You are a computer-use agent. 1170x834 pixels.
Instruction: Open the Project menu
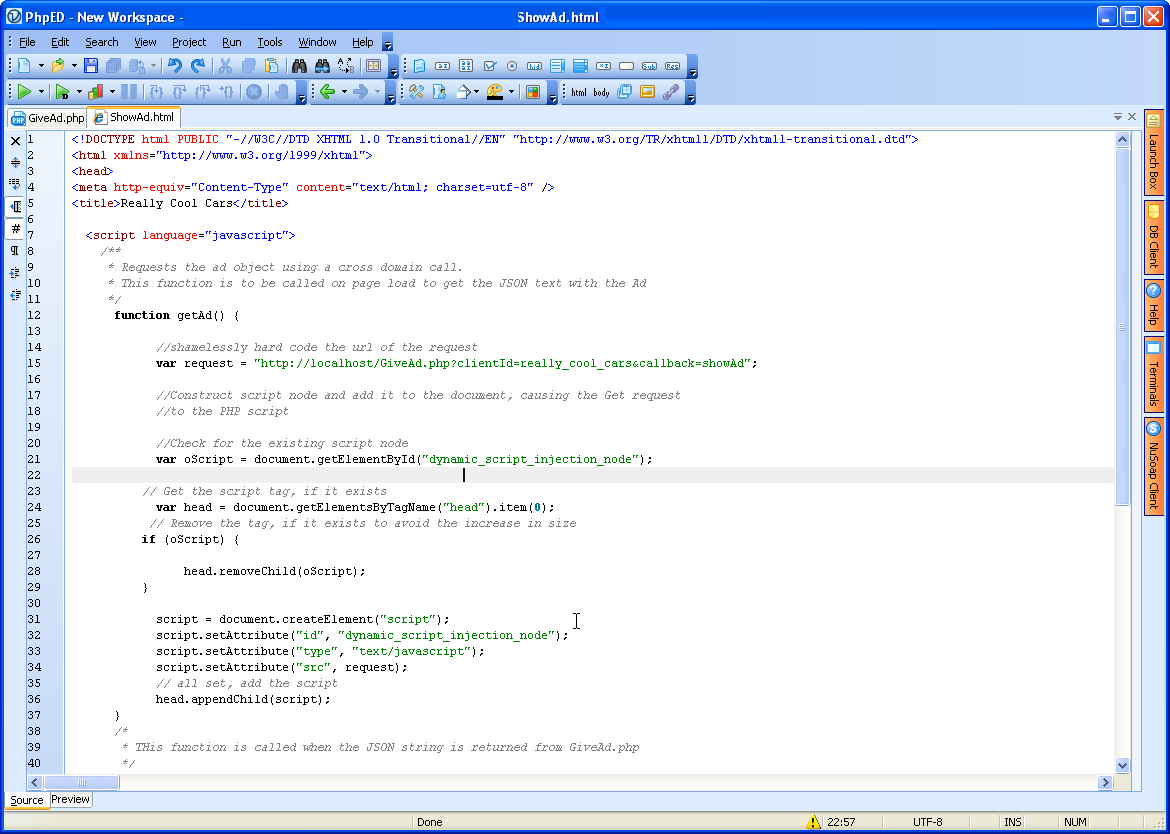pyautogui.click(x=188, y=42)
